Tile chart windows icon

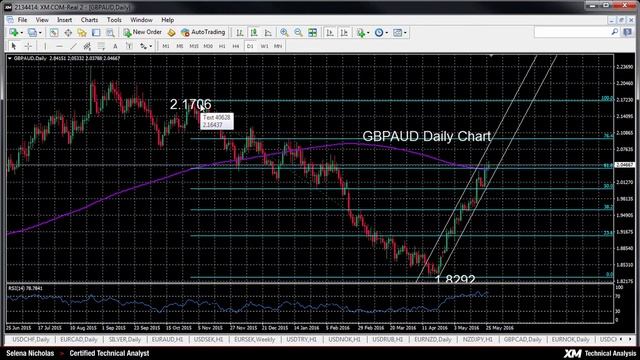pyautogui.click(x=312, y=32)
